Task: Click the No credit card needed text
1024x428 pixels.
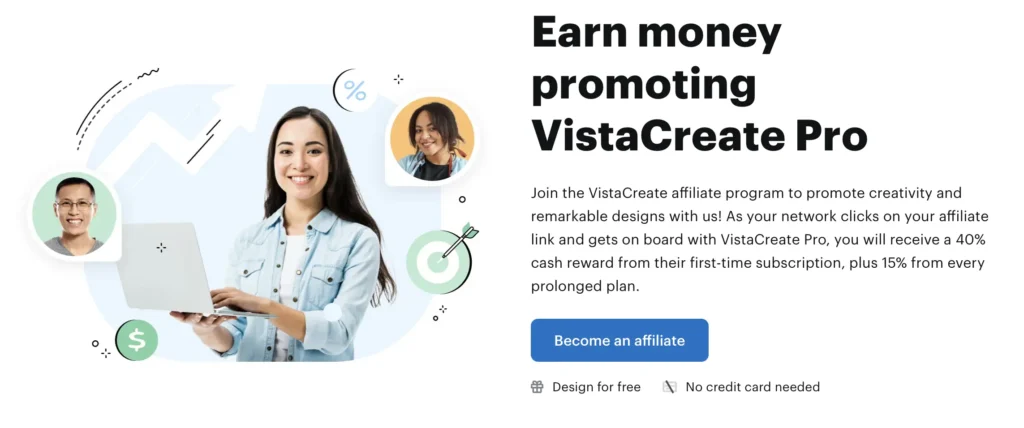Action: click(x=752, y=387)
